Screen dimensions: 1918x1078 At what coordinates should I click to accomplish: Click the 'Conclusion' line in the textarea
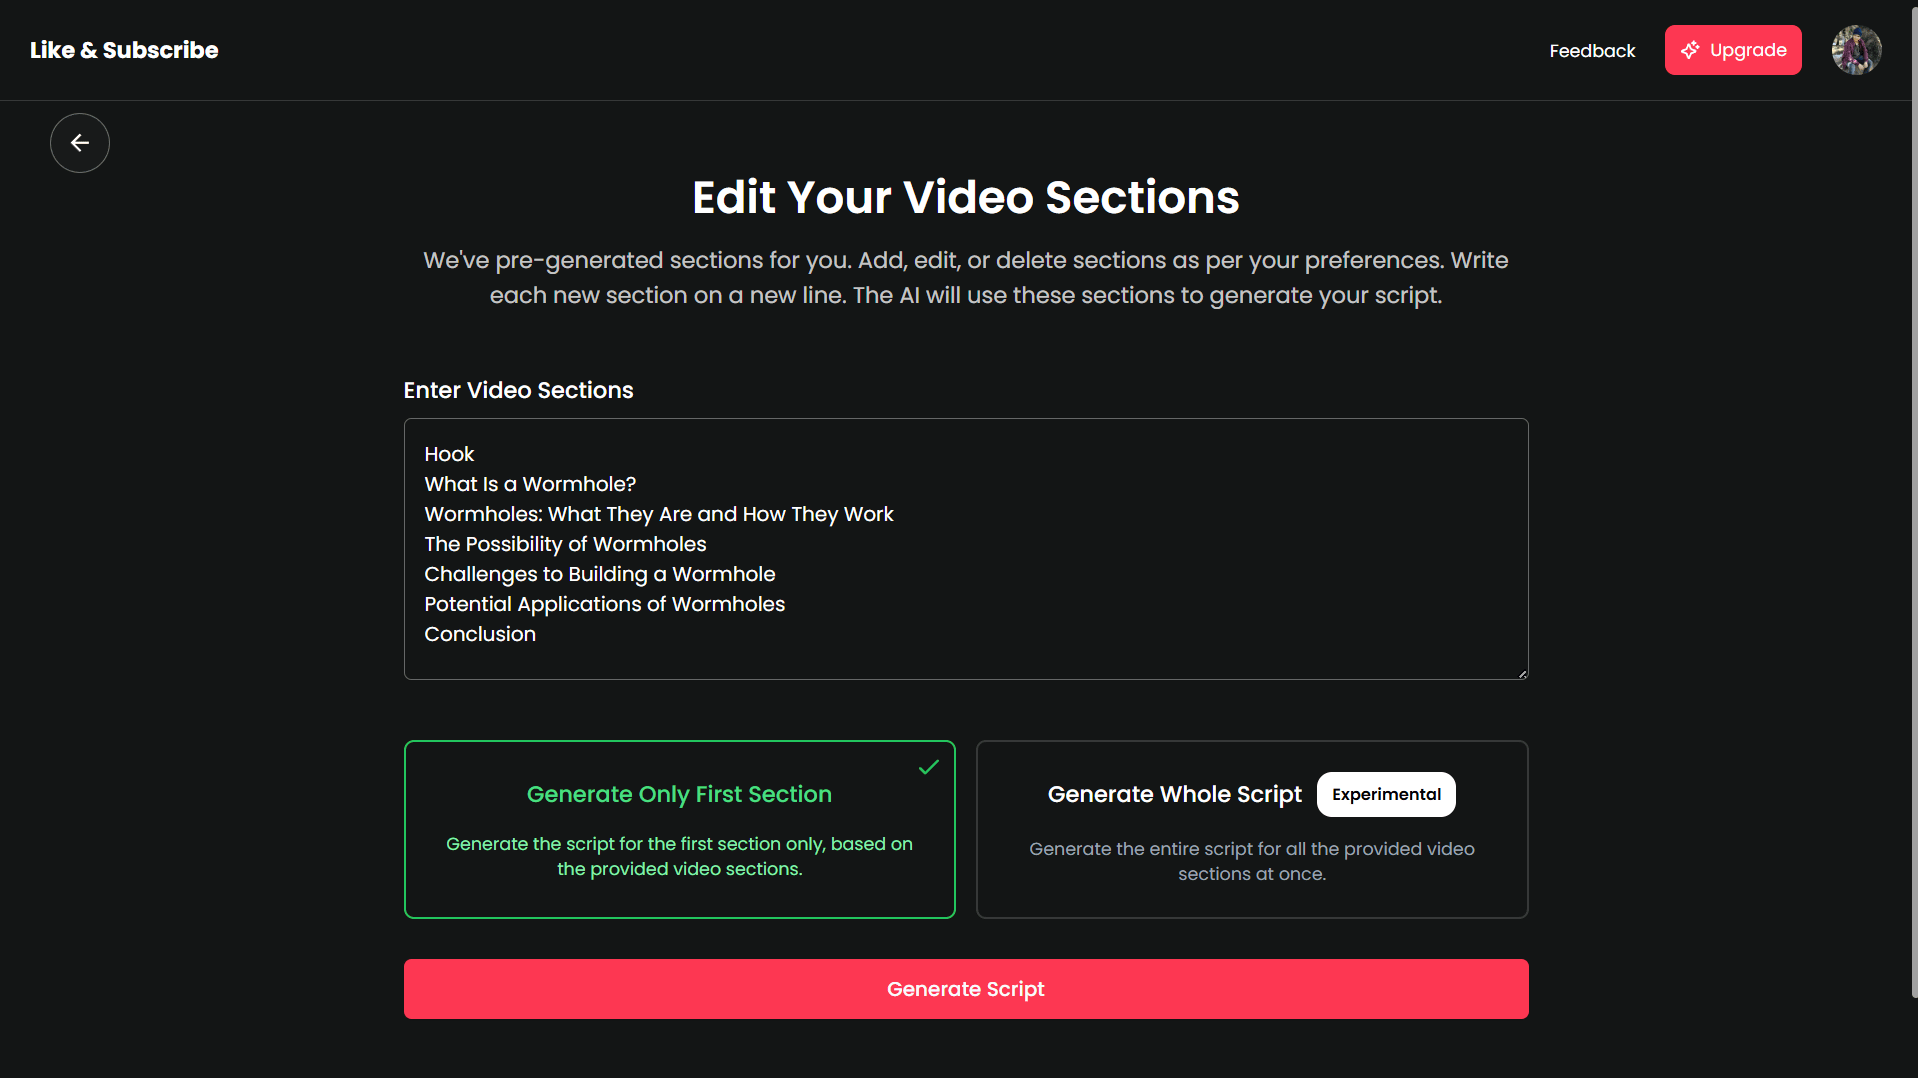tap(480, 634)
